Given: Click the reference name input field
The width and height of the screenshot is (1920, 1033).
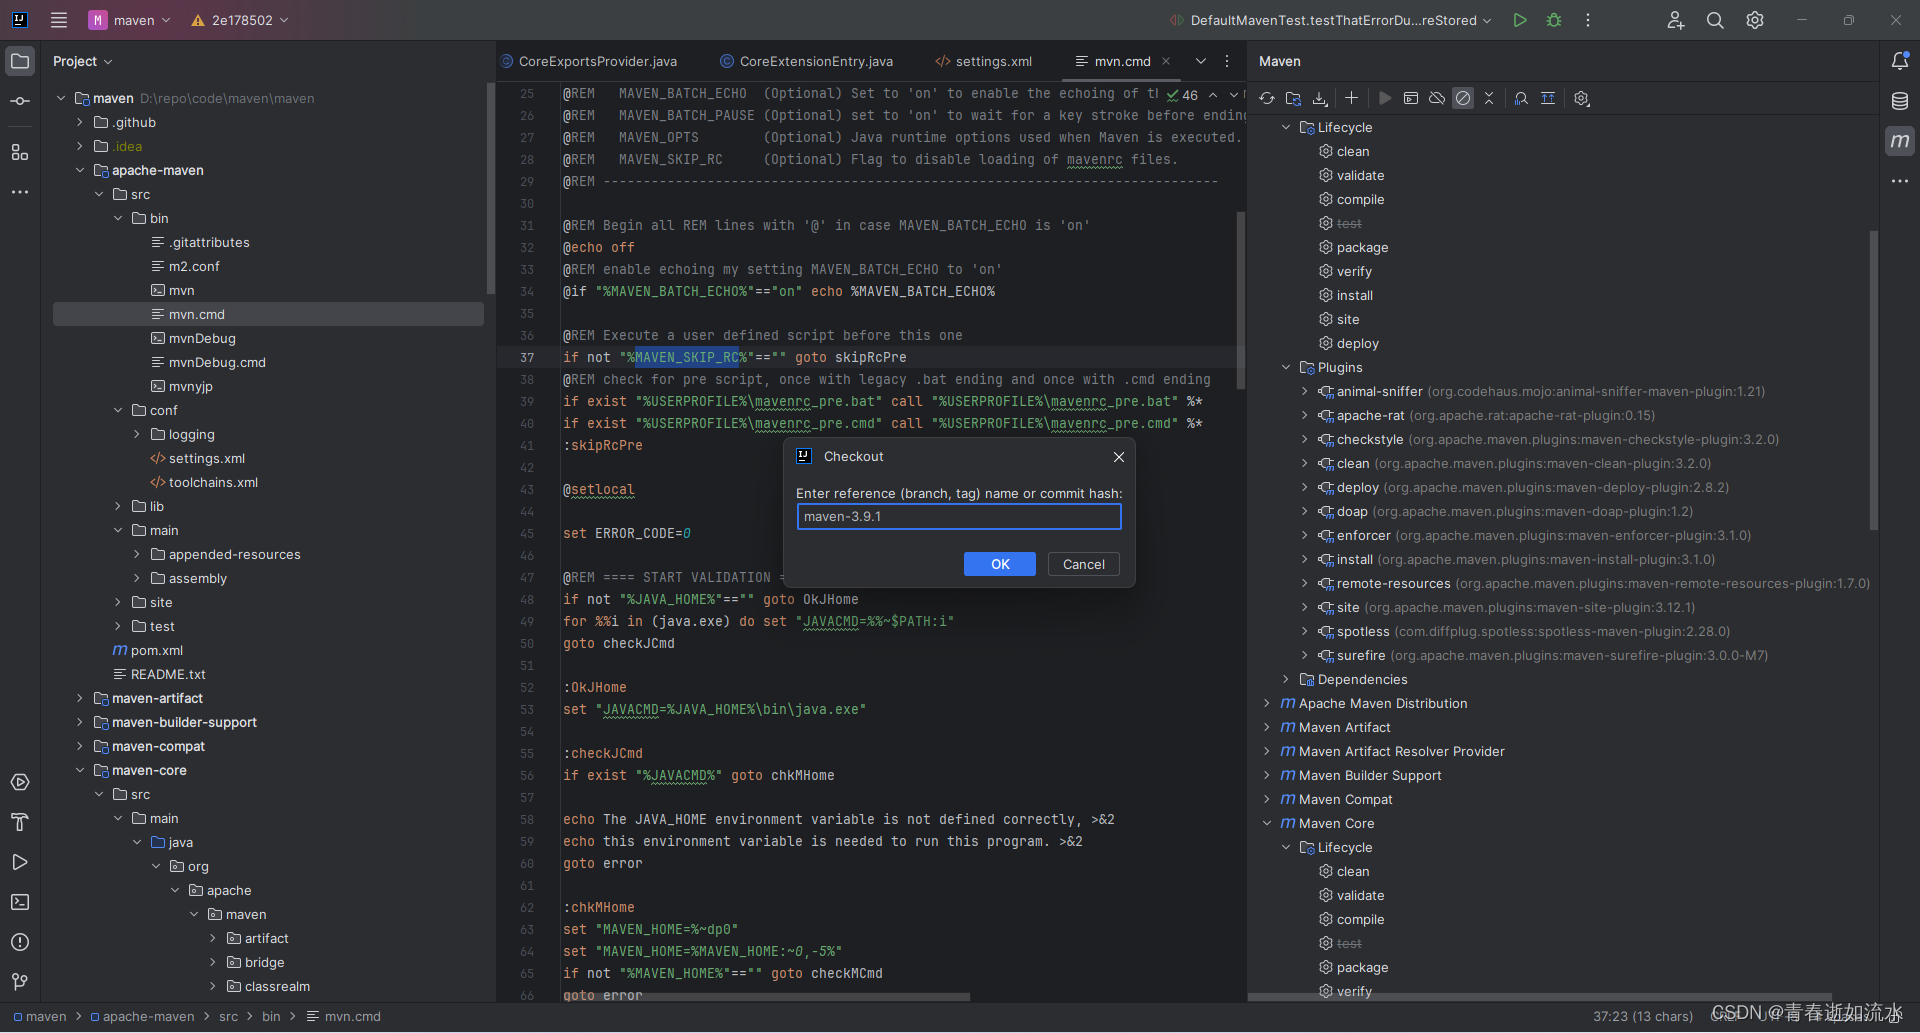Looking at the screenshot, I should [x=959, y=516].
